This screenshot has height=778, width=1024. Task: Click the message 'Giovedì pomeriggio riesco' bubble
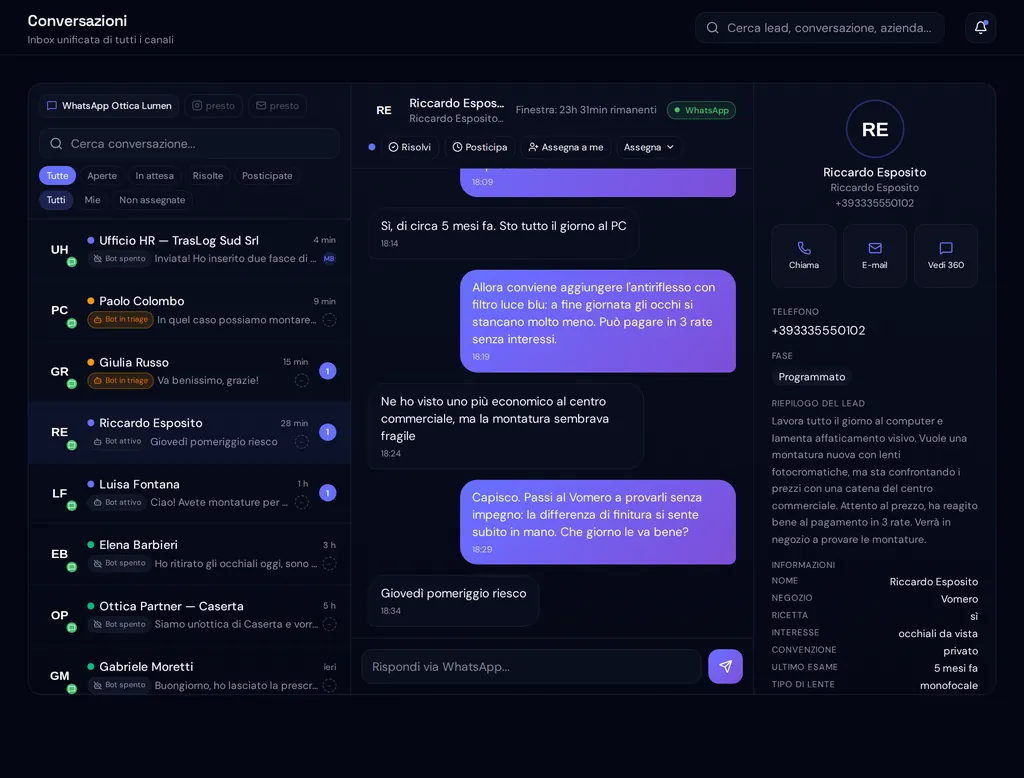pyautogui.click(x=454, y=601)
